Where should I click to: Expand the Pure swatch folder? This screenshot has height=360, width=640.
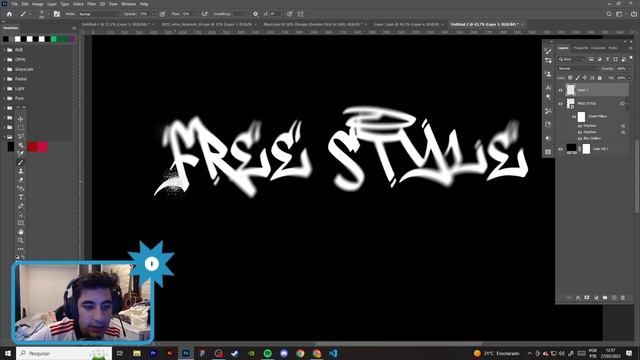coord(4,98)
